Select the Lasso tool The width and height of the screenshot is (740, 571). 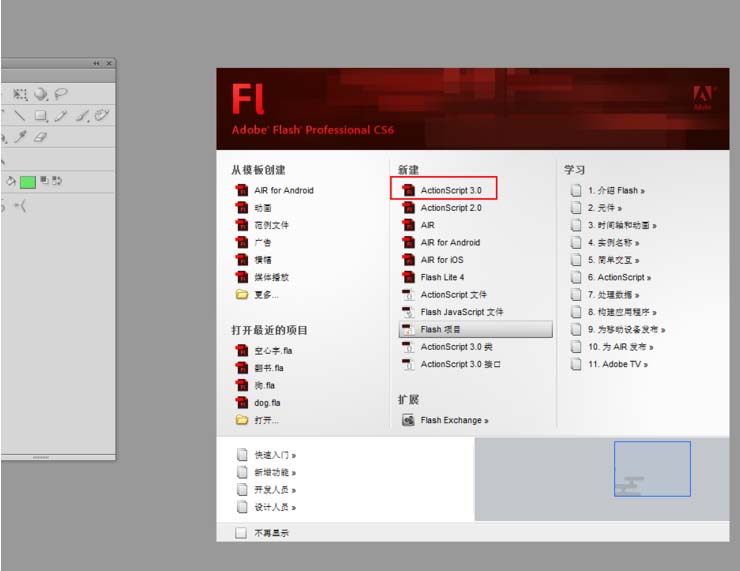(61, 94)
